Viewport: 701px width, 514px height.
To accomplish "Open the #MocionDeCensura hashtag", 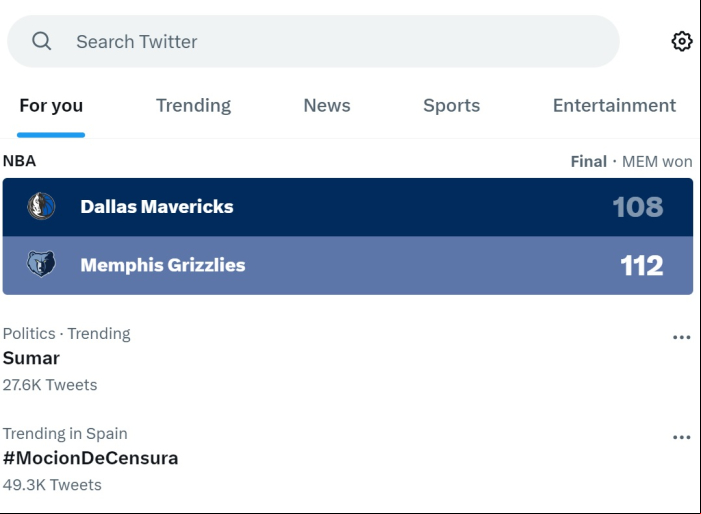I will click(90, 458).
